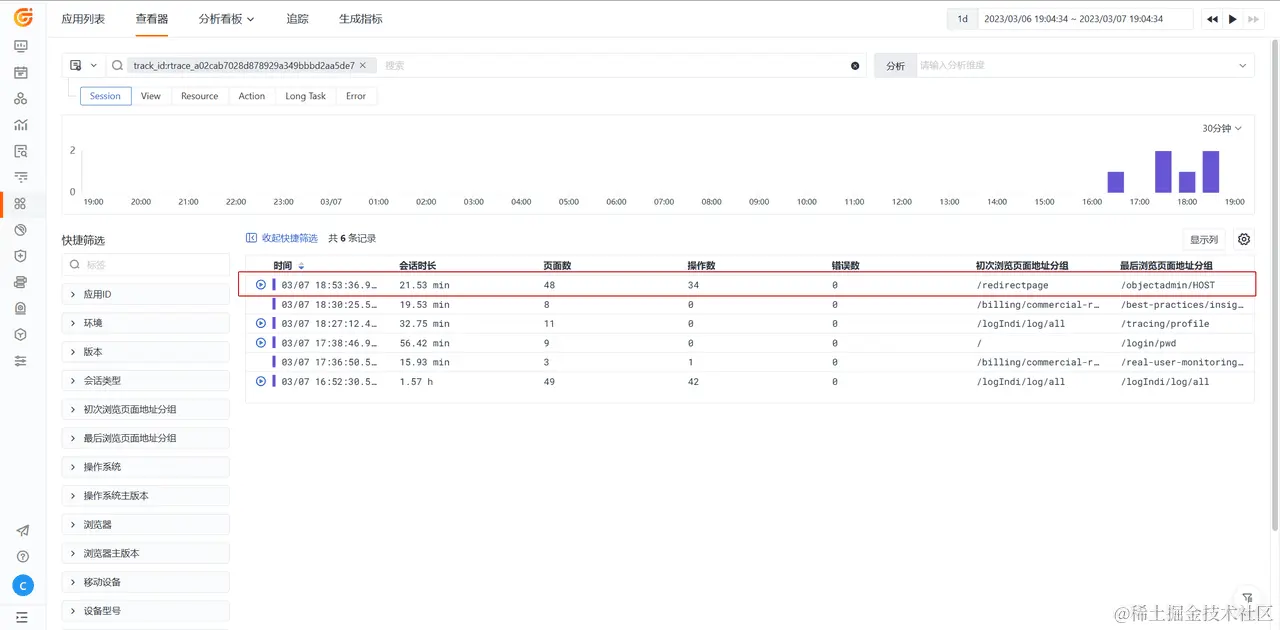Click the 分析 button
The height and width of the screenshot is (630, 1280).
click(x=895, y=66)
